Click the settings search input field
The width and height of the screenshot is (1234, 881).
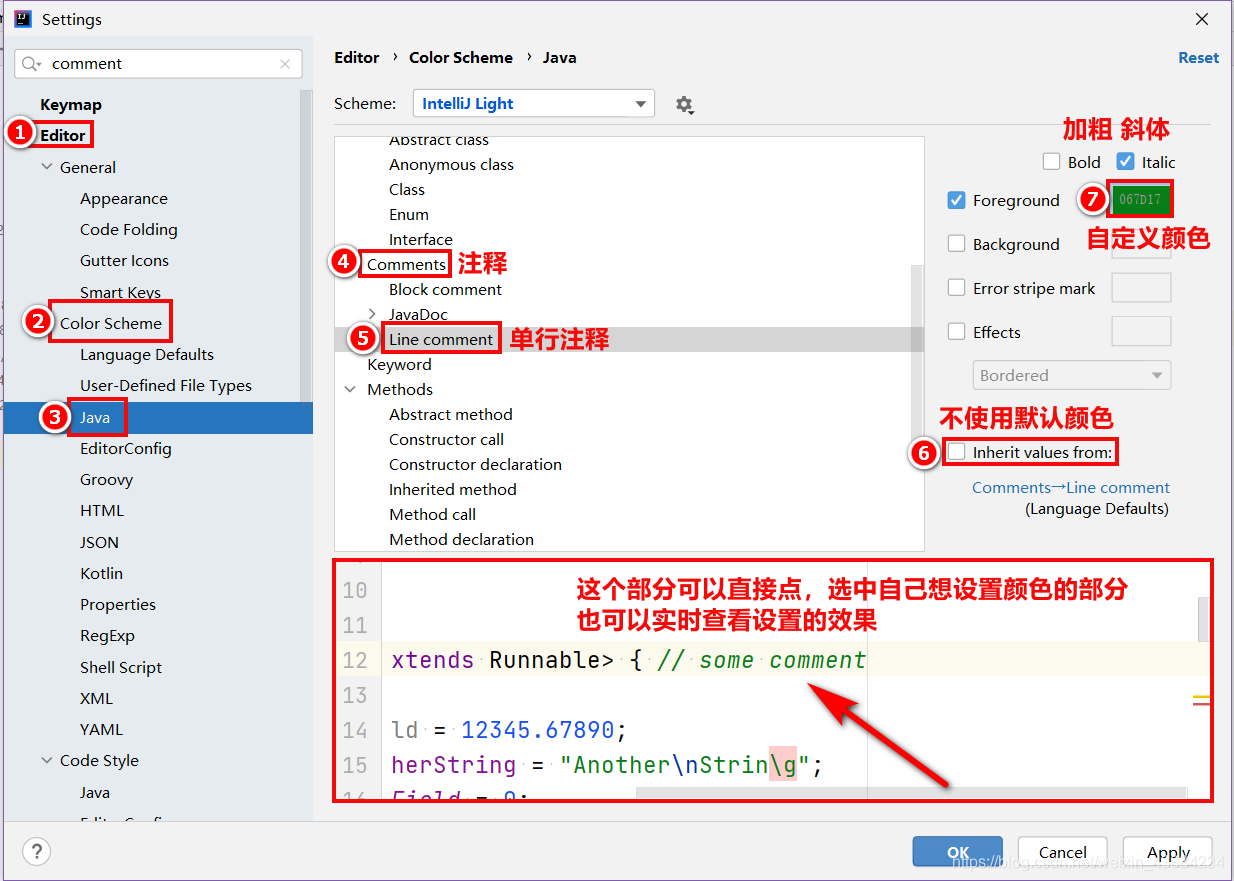click(158, 64)
